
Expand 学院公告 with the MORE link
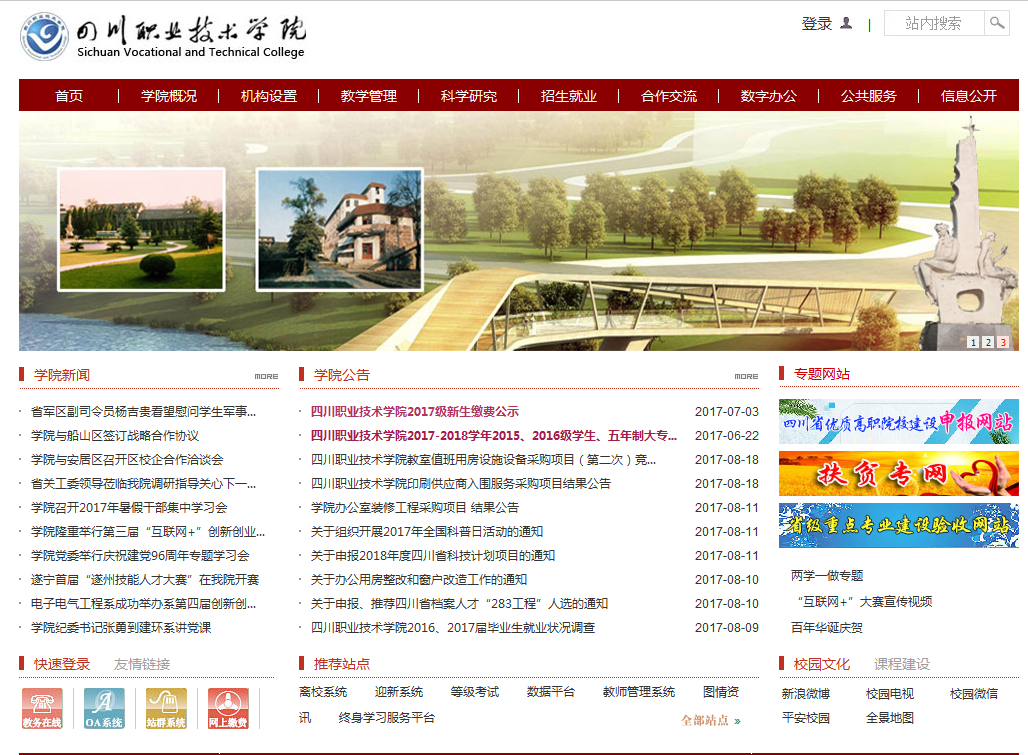click(746, 376)
